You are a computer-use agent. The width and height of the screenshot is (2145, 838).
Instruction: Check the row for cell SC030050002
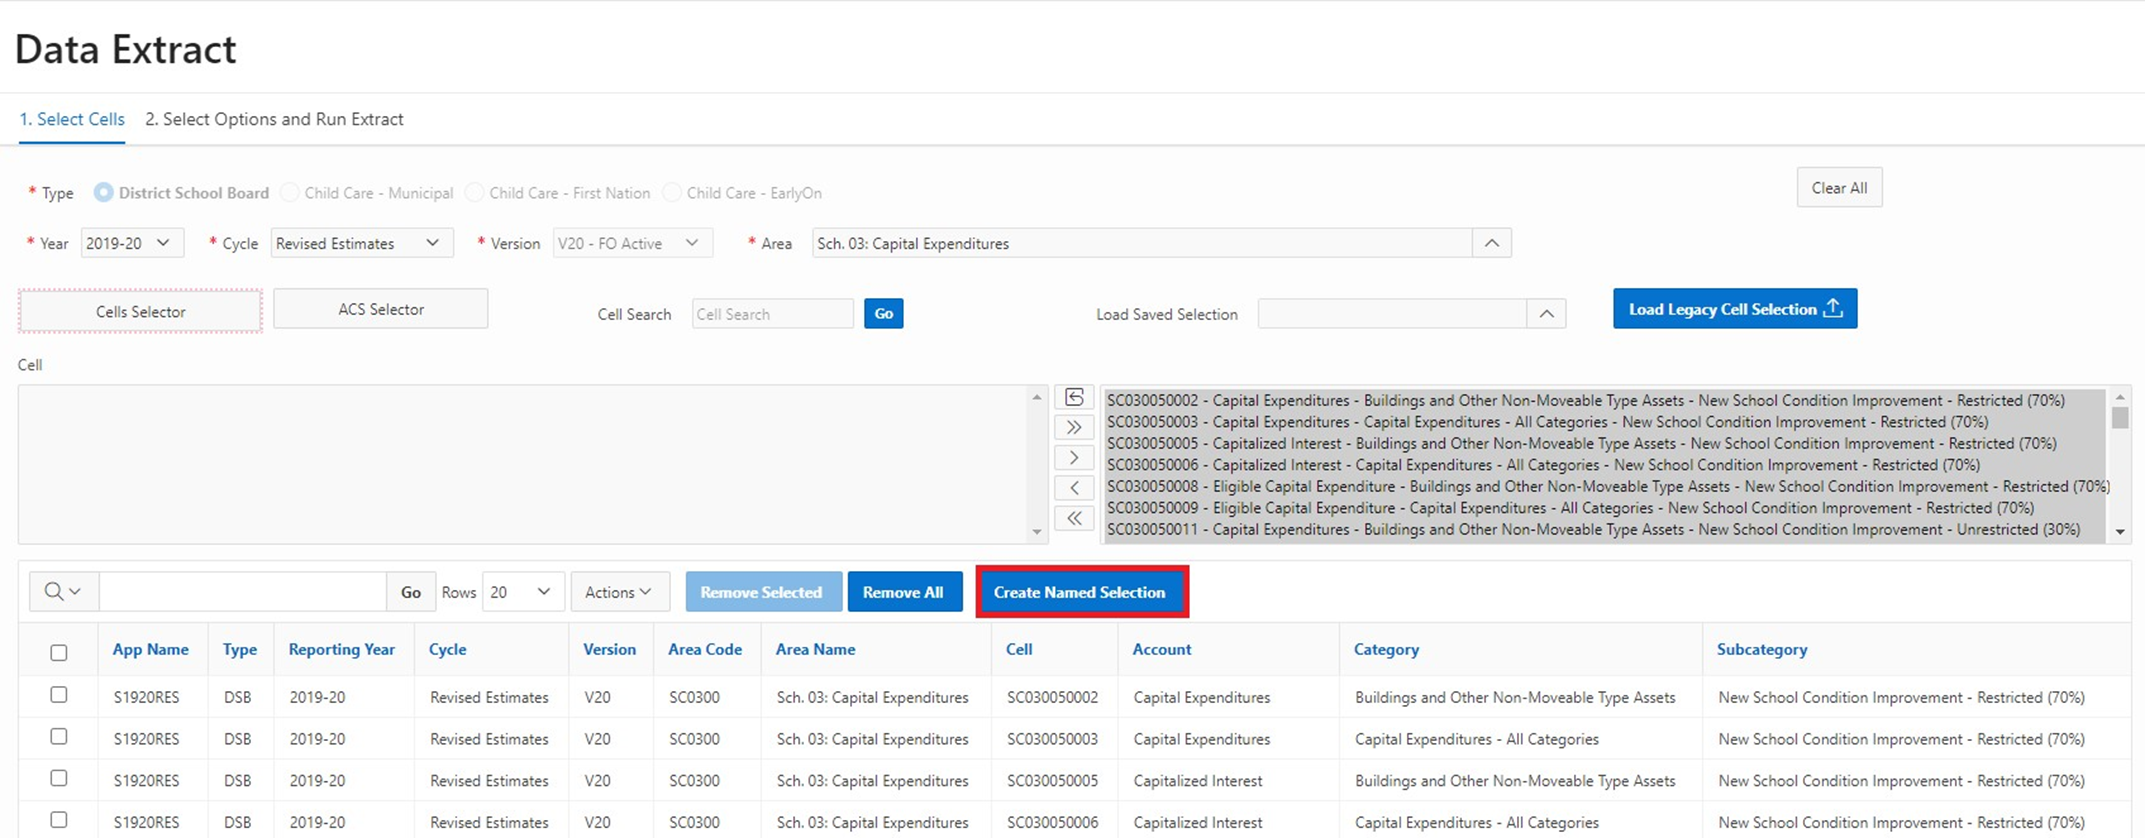(x=59, y=695)
